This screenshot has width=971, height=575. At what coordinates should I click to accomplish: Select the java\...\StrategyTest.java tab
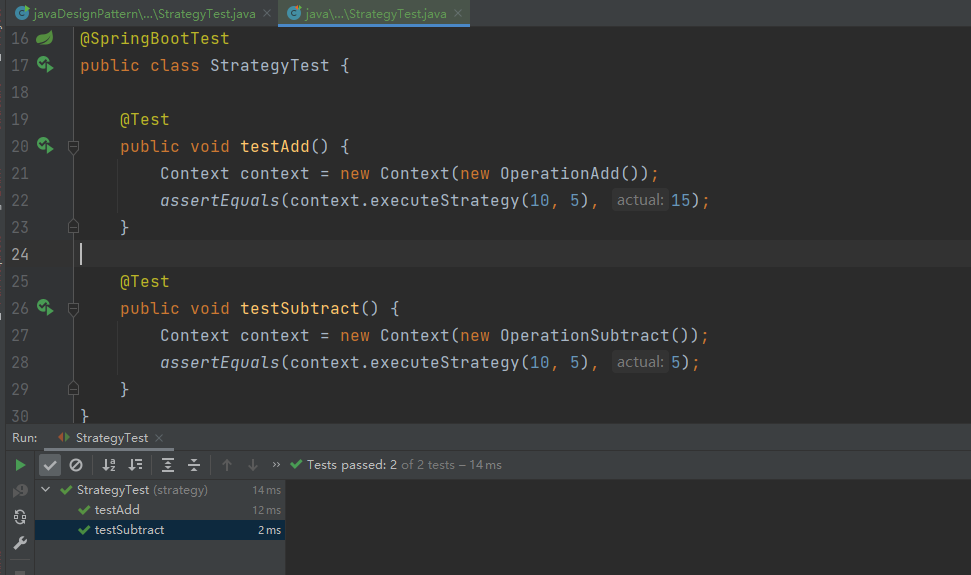tap(375, 14)
